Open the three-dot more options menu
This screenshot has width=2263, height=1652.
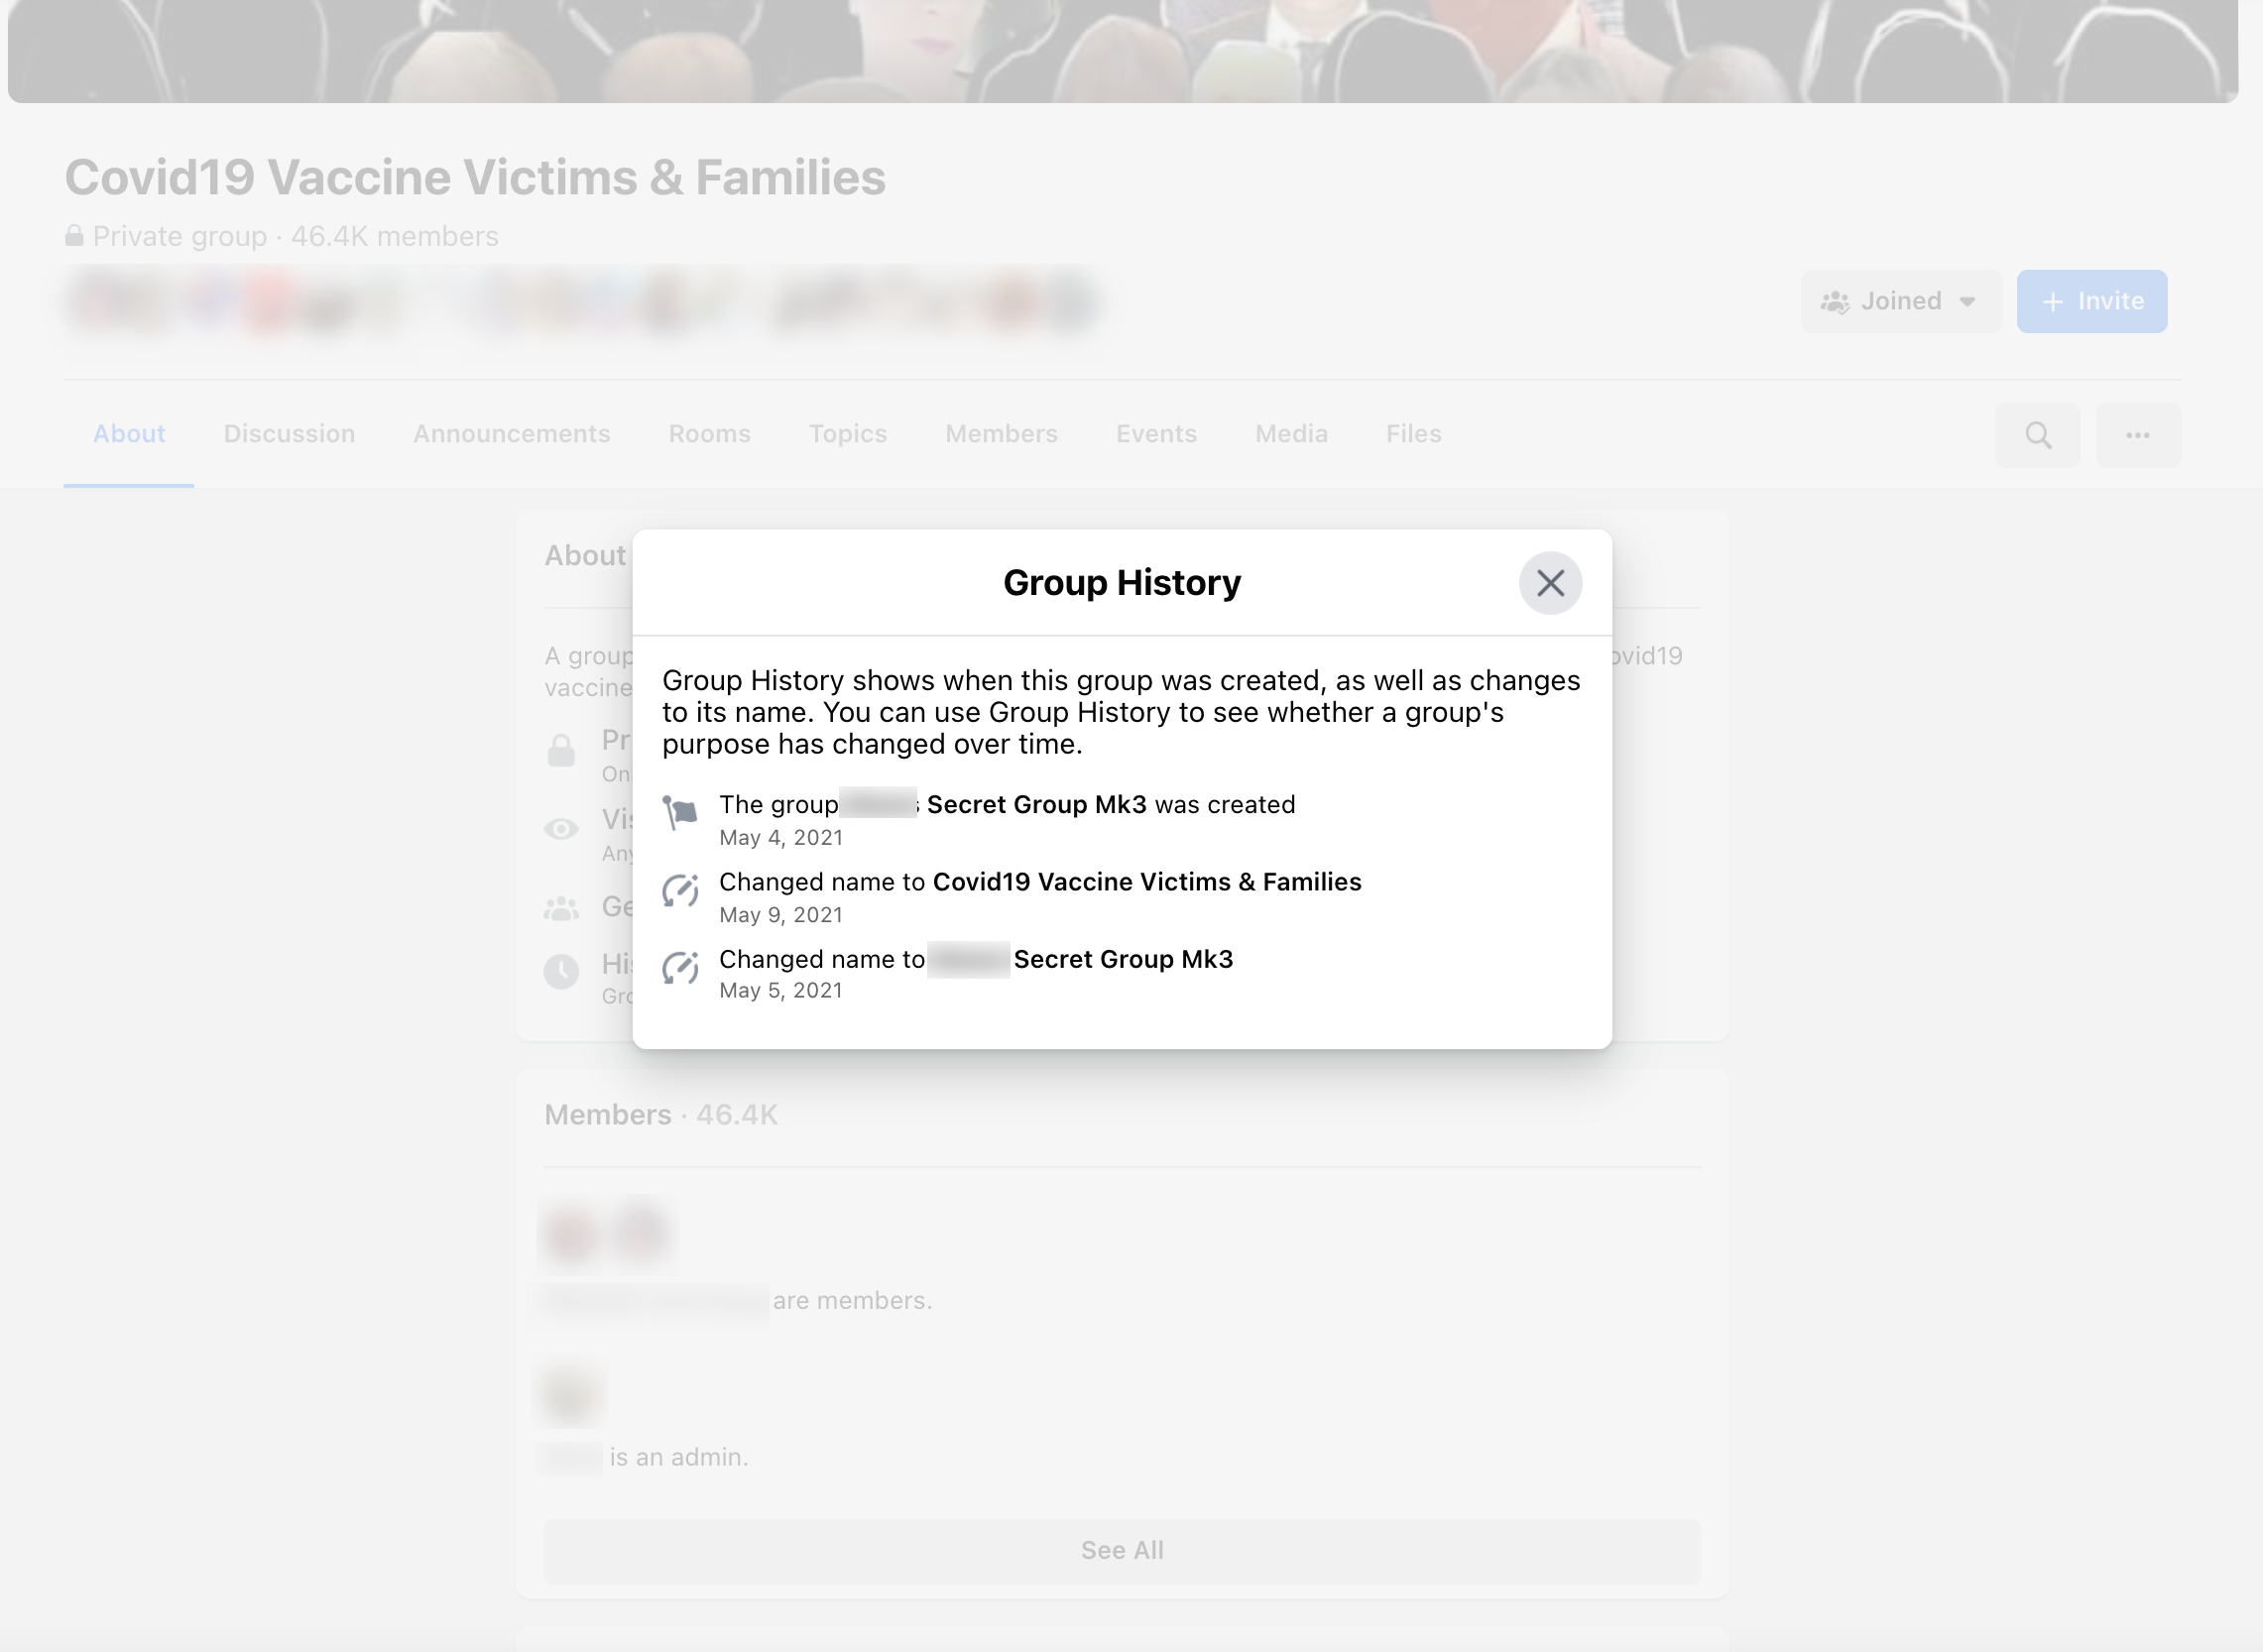(x=2137, y=435)
